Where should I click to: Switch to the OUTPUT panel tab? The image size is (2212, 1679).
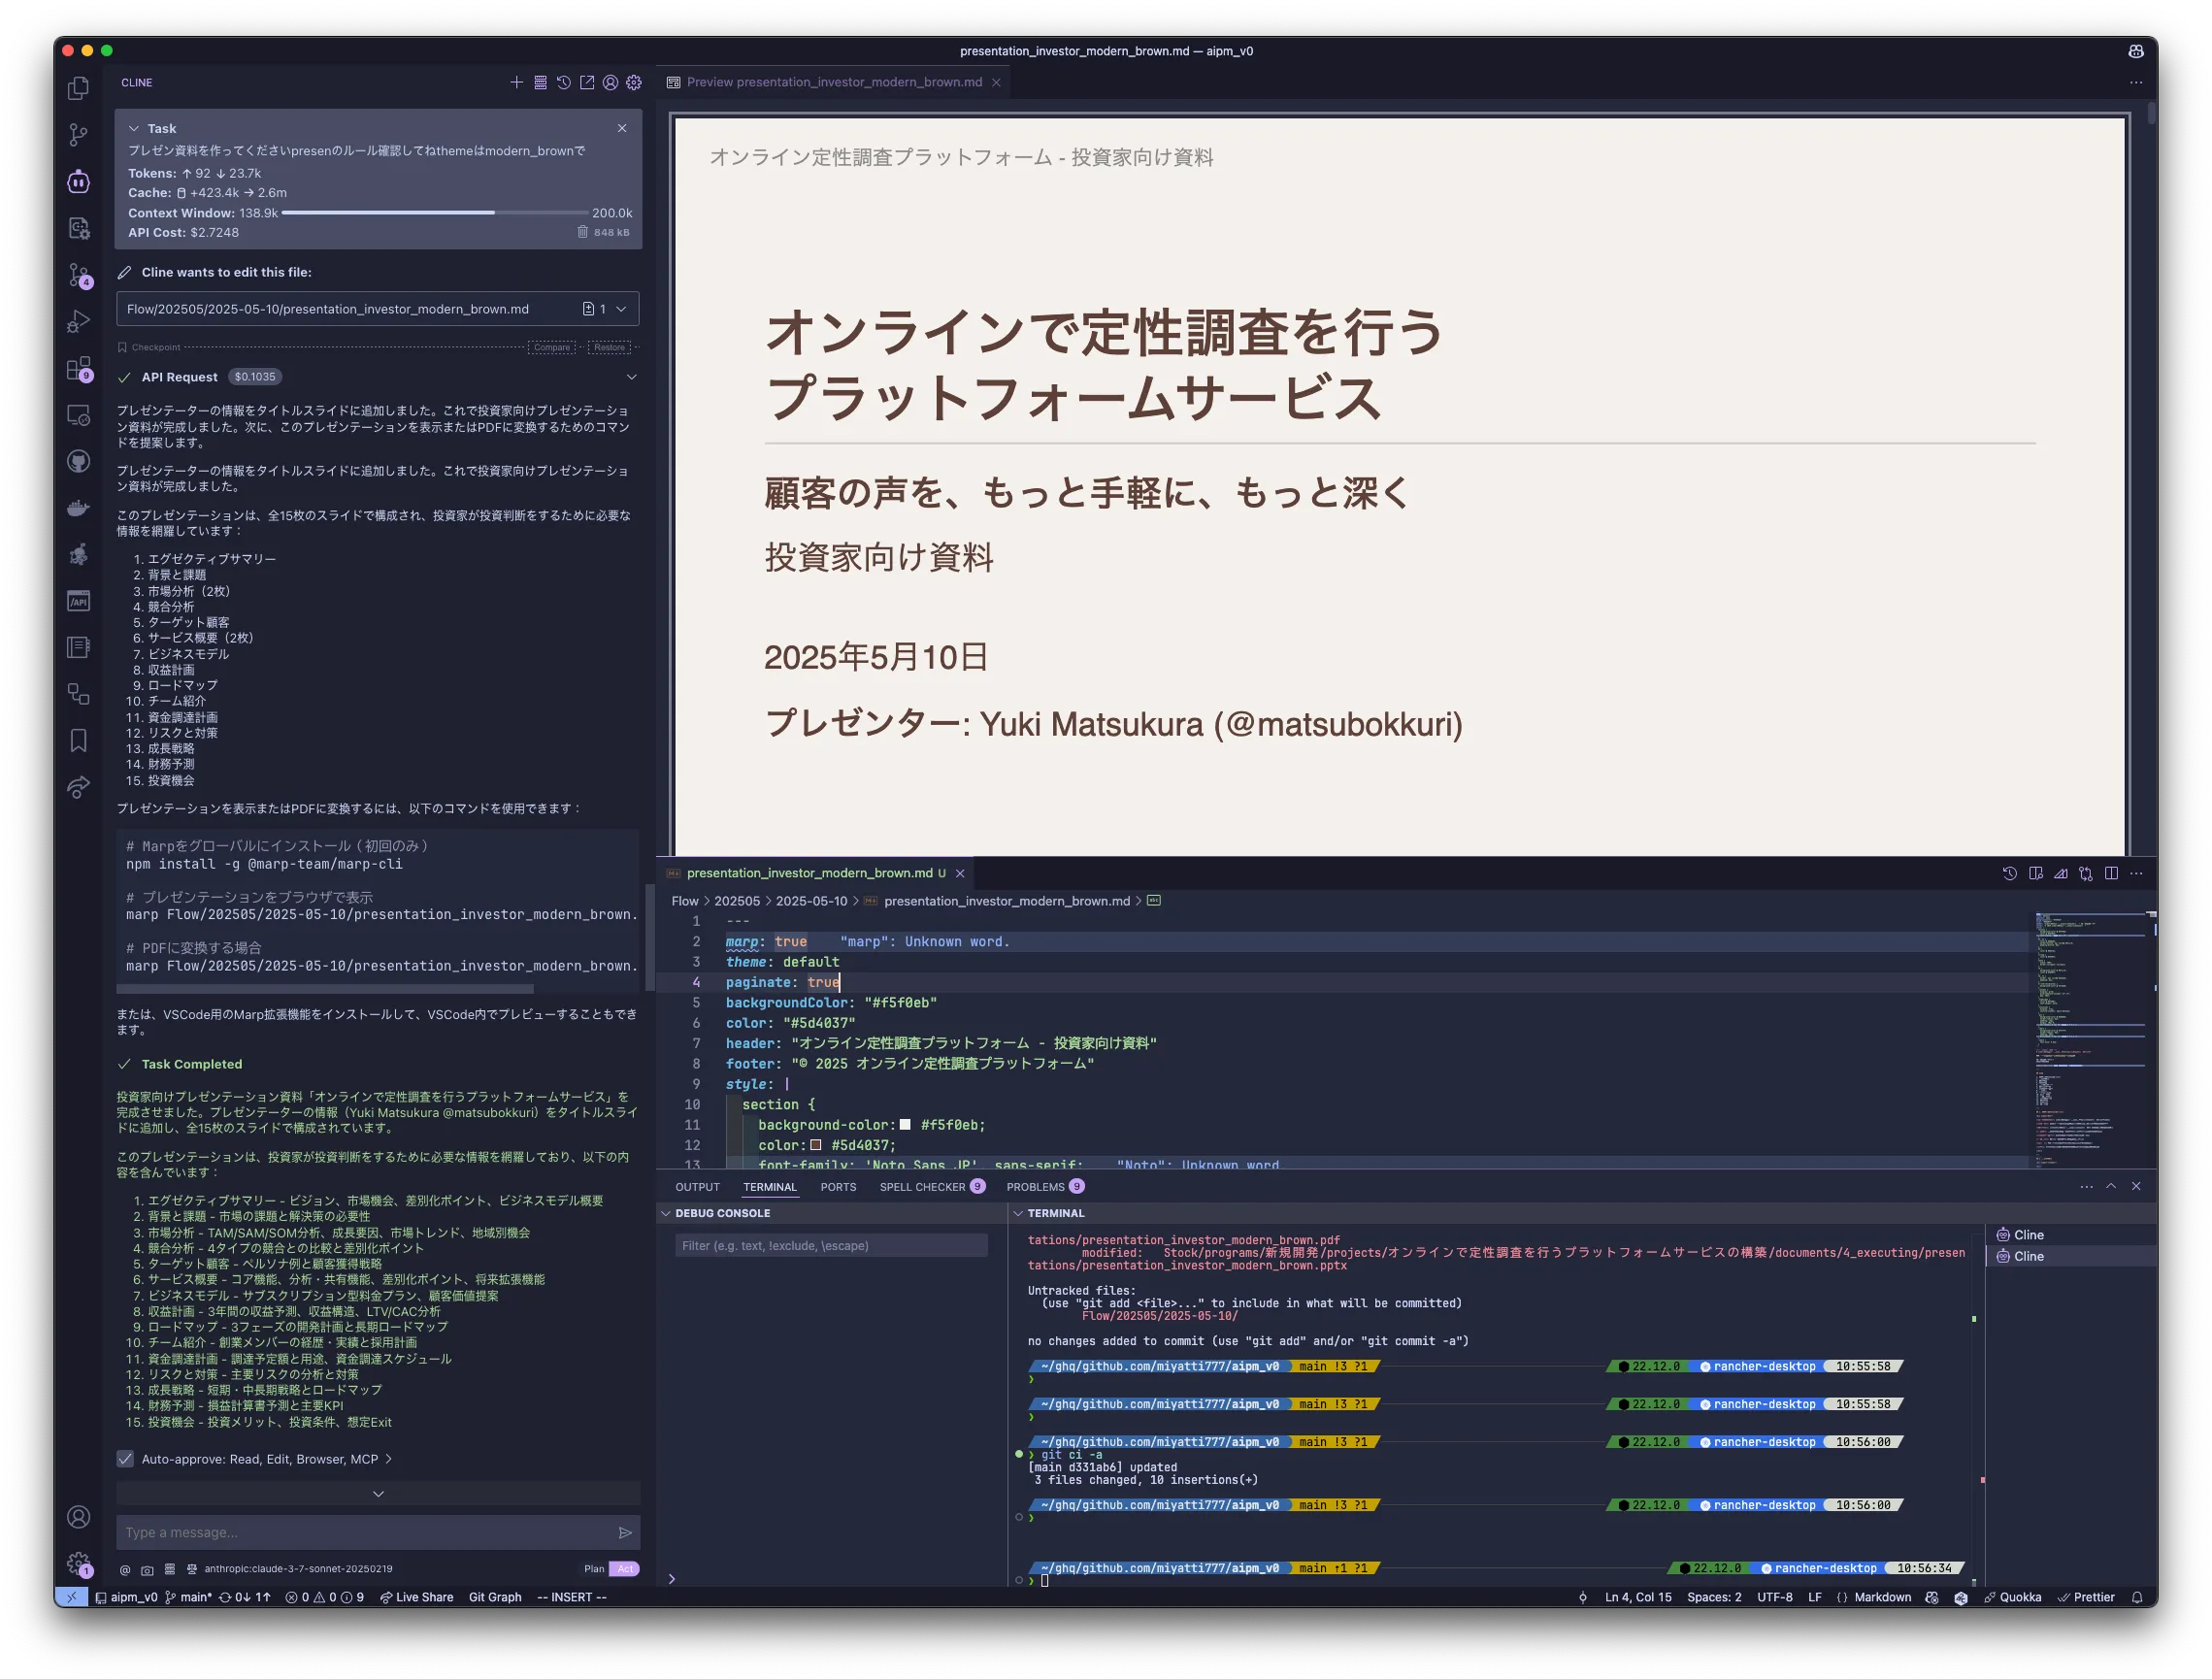pos(697,1187)
